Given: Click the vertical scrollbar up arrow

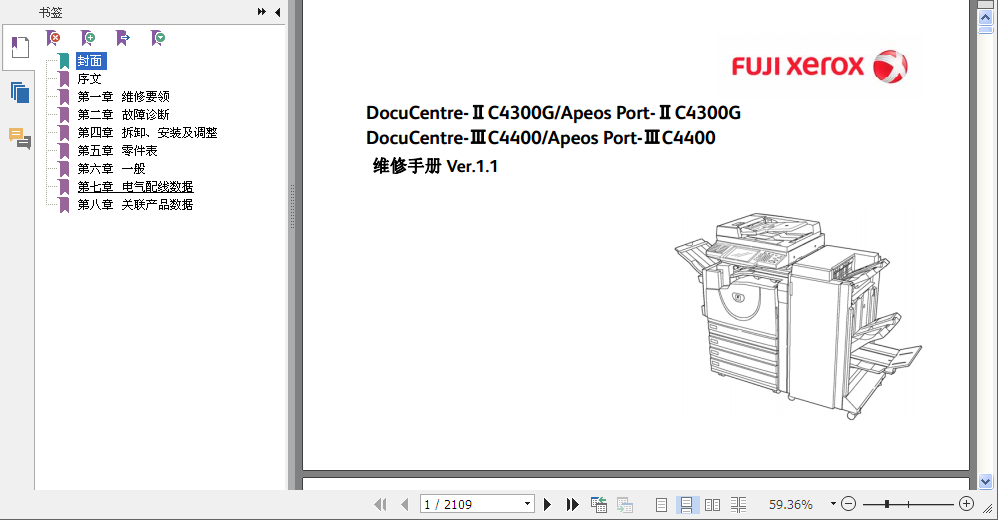Looking at the screenshot, I should [x=985, y=18].
